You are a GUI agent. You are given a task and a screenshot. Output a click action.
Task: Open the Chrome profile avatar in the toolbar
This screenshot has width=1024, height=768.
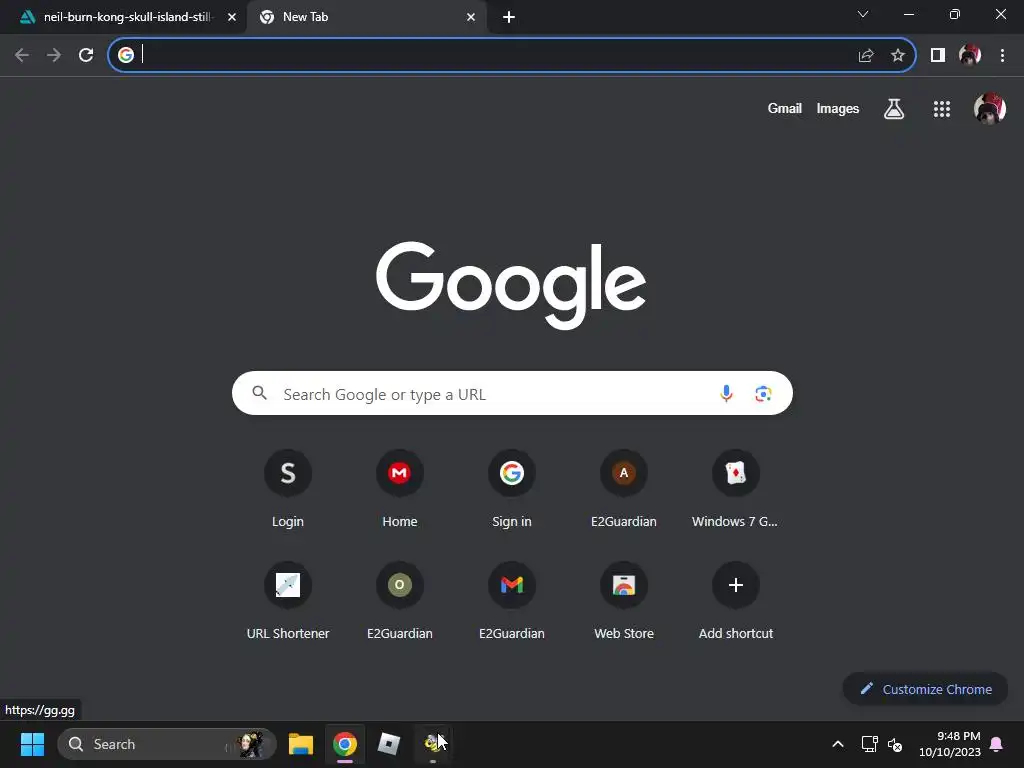[x=970, y=56]
